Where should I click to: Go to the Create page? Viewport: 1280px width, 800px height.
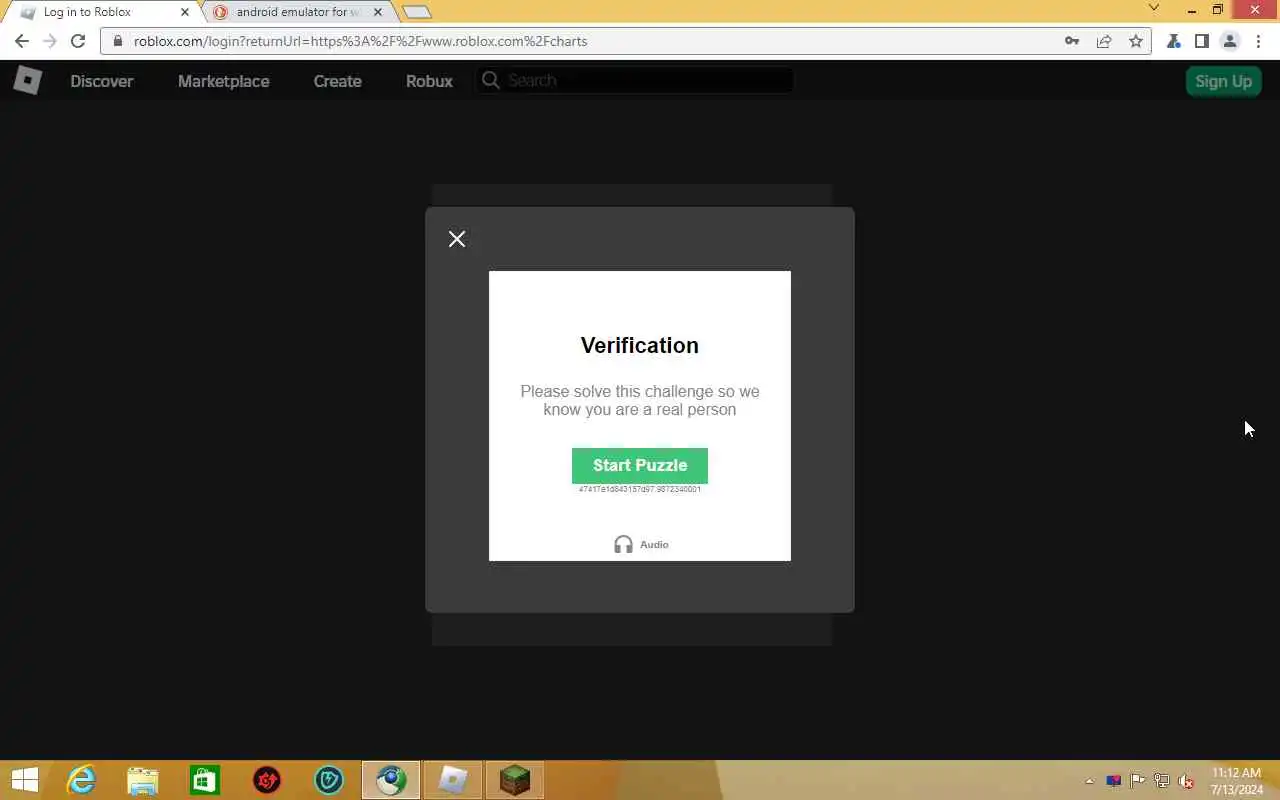337,81
